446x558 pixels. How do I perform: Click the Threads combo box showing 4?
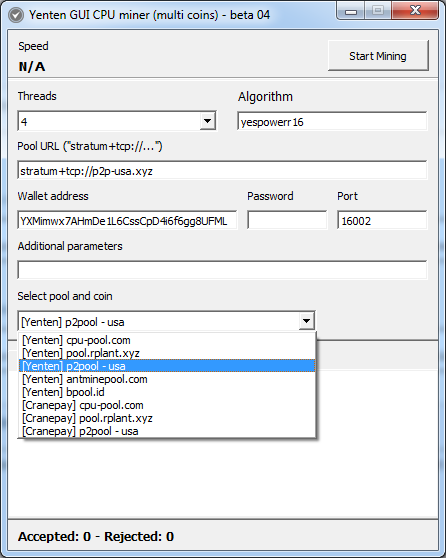117,121
